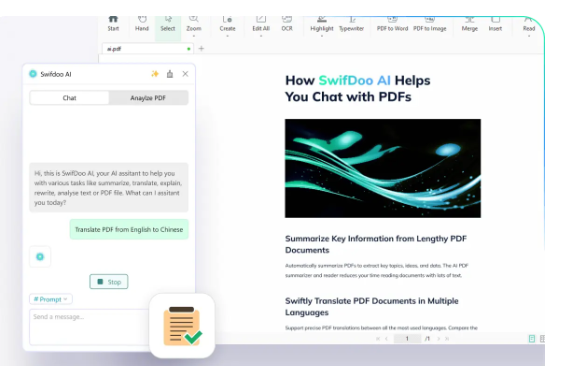Expand the Create tool dropdown

click(x=227, y=36)
